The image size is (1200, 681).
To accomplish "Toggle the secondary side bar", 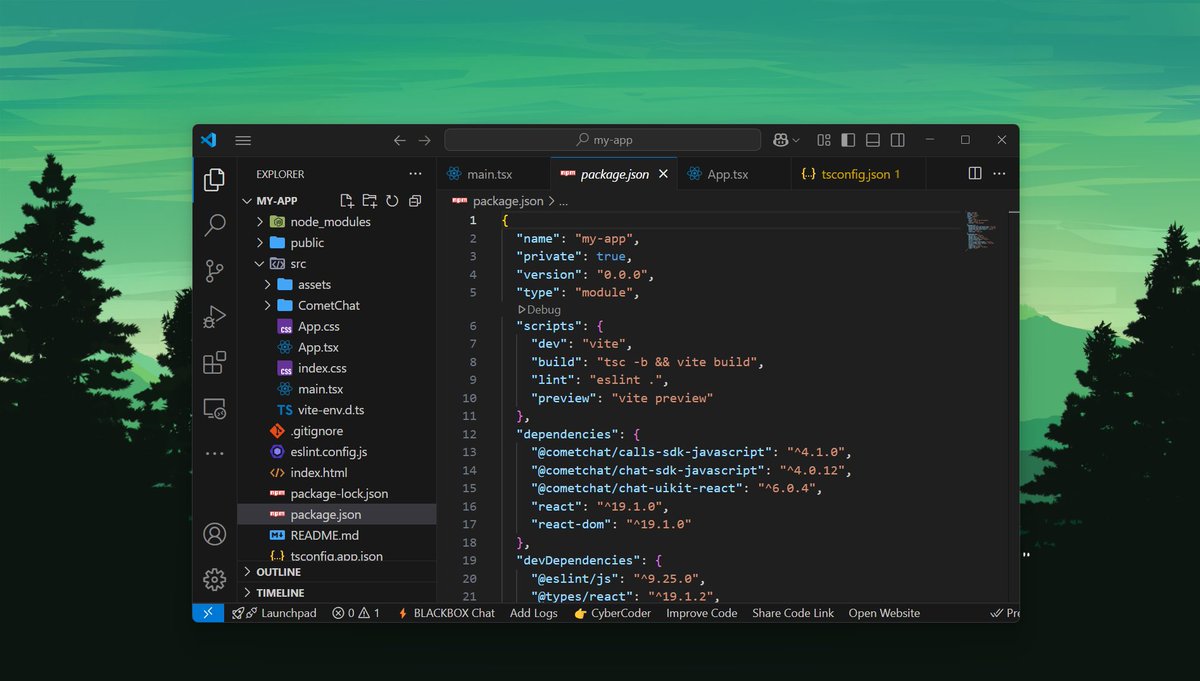I will click(x=898, y=140).
